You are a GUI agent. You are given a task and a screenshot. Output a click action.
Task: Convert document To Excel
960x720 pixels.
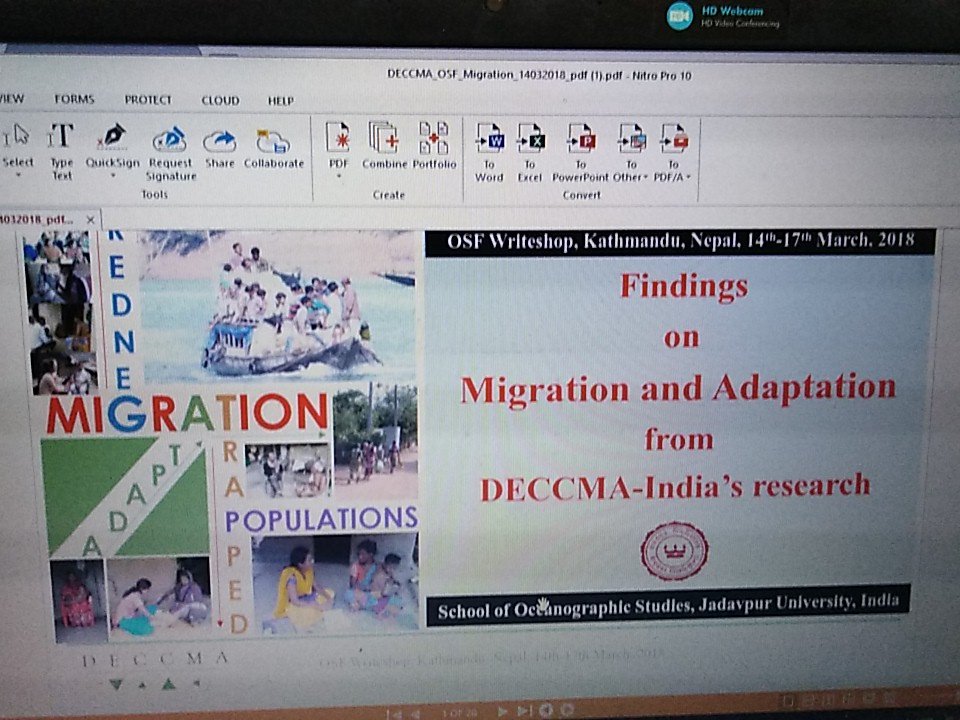530,152
